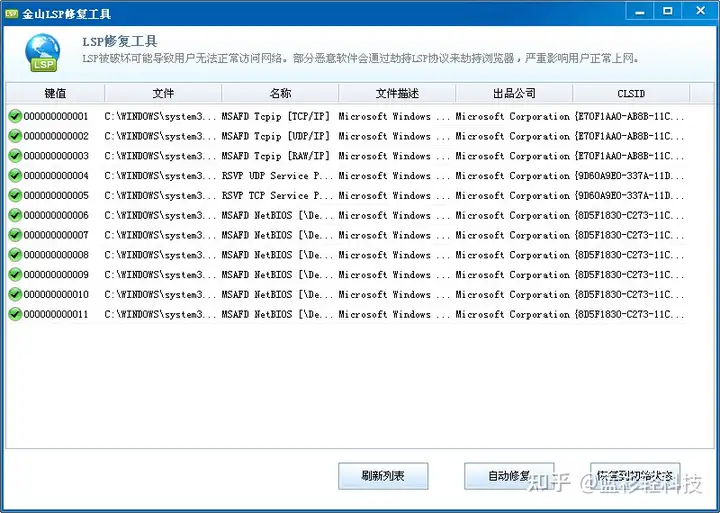
Task: Select key value 000000000003
Action: tap(56, 156)
